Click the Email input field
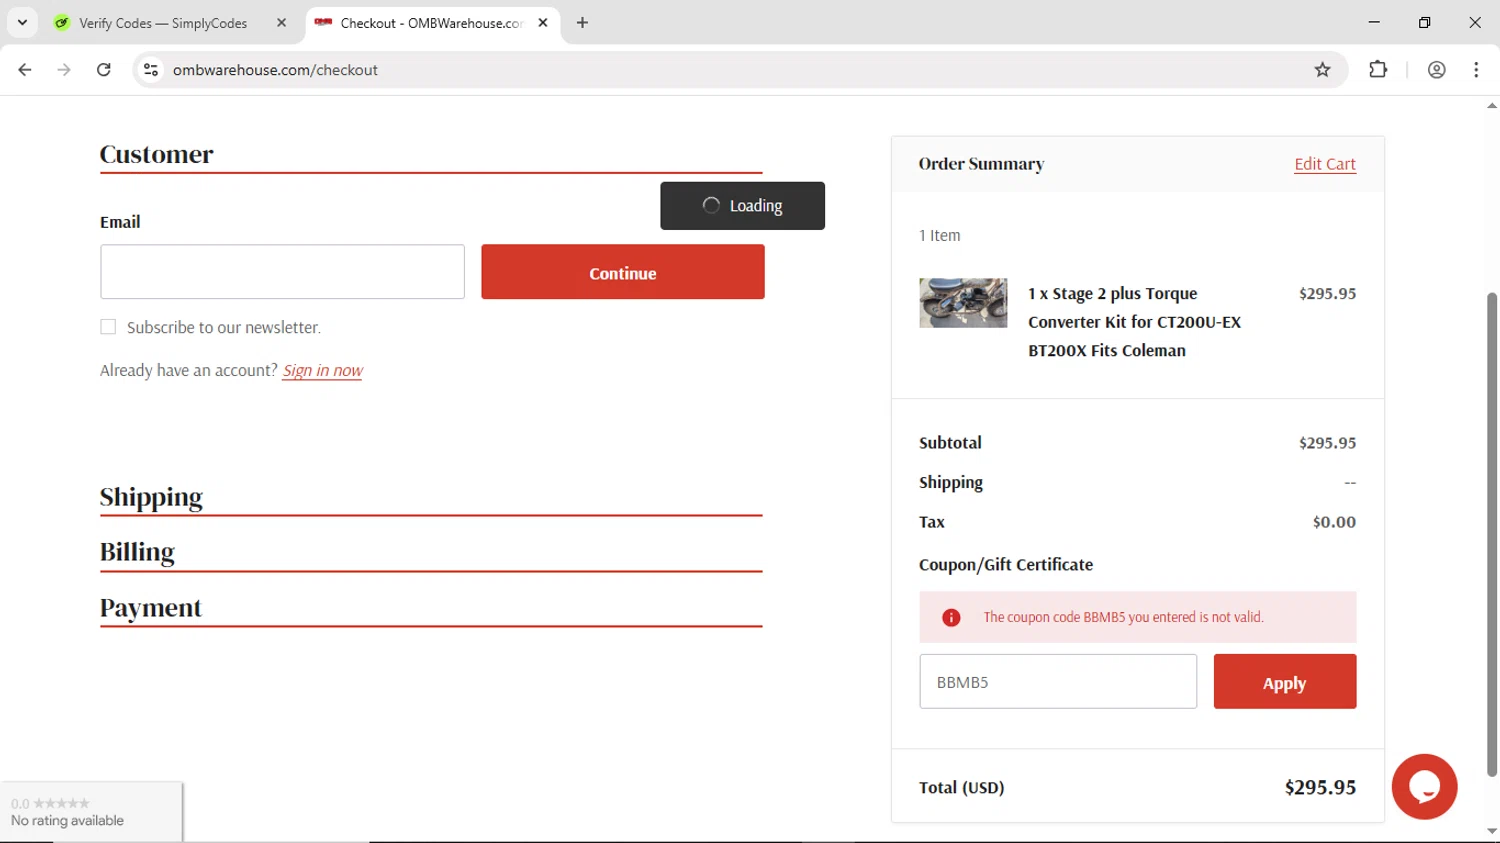1500x843 pixels. click(282, 272)
